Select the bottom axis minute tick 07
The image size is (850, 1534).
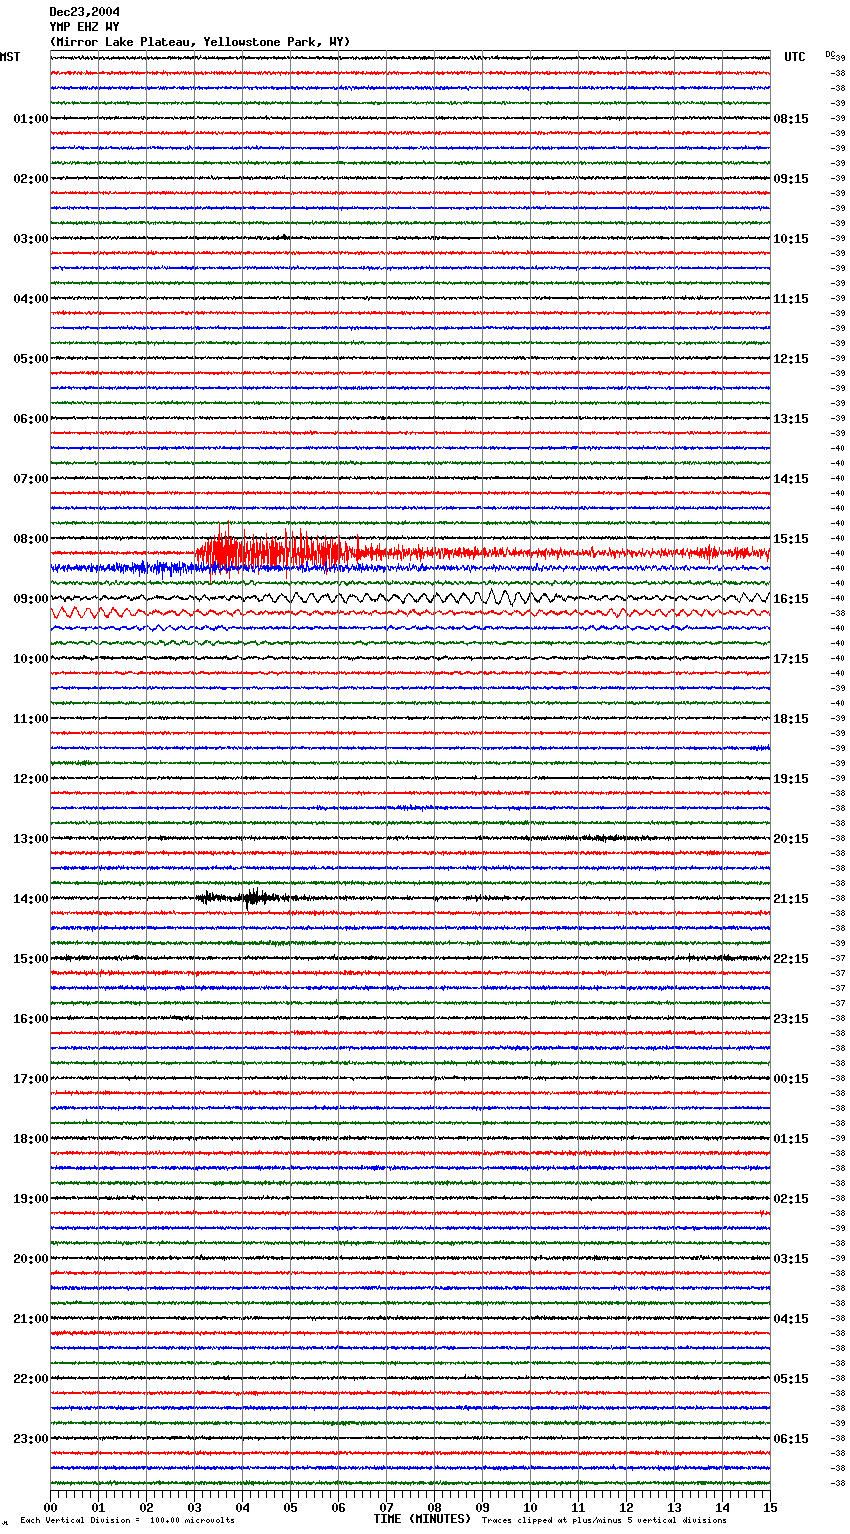tap(386, 1508)
